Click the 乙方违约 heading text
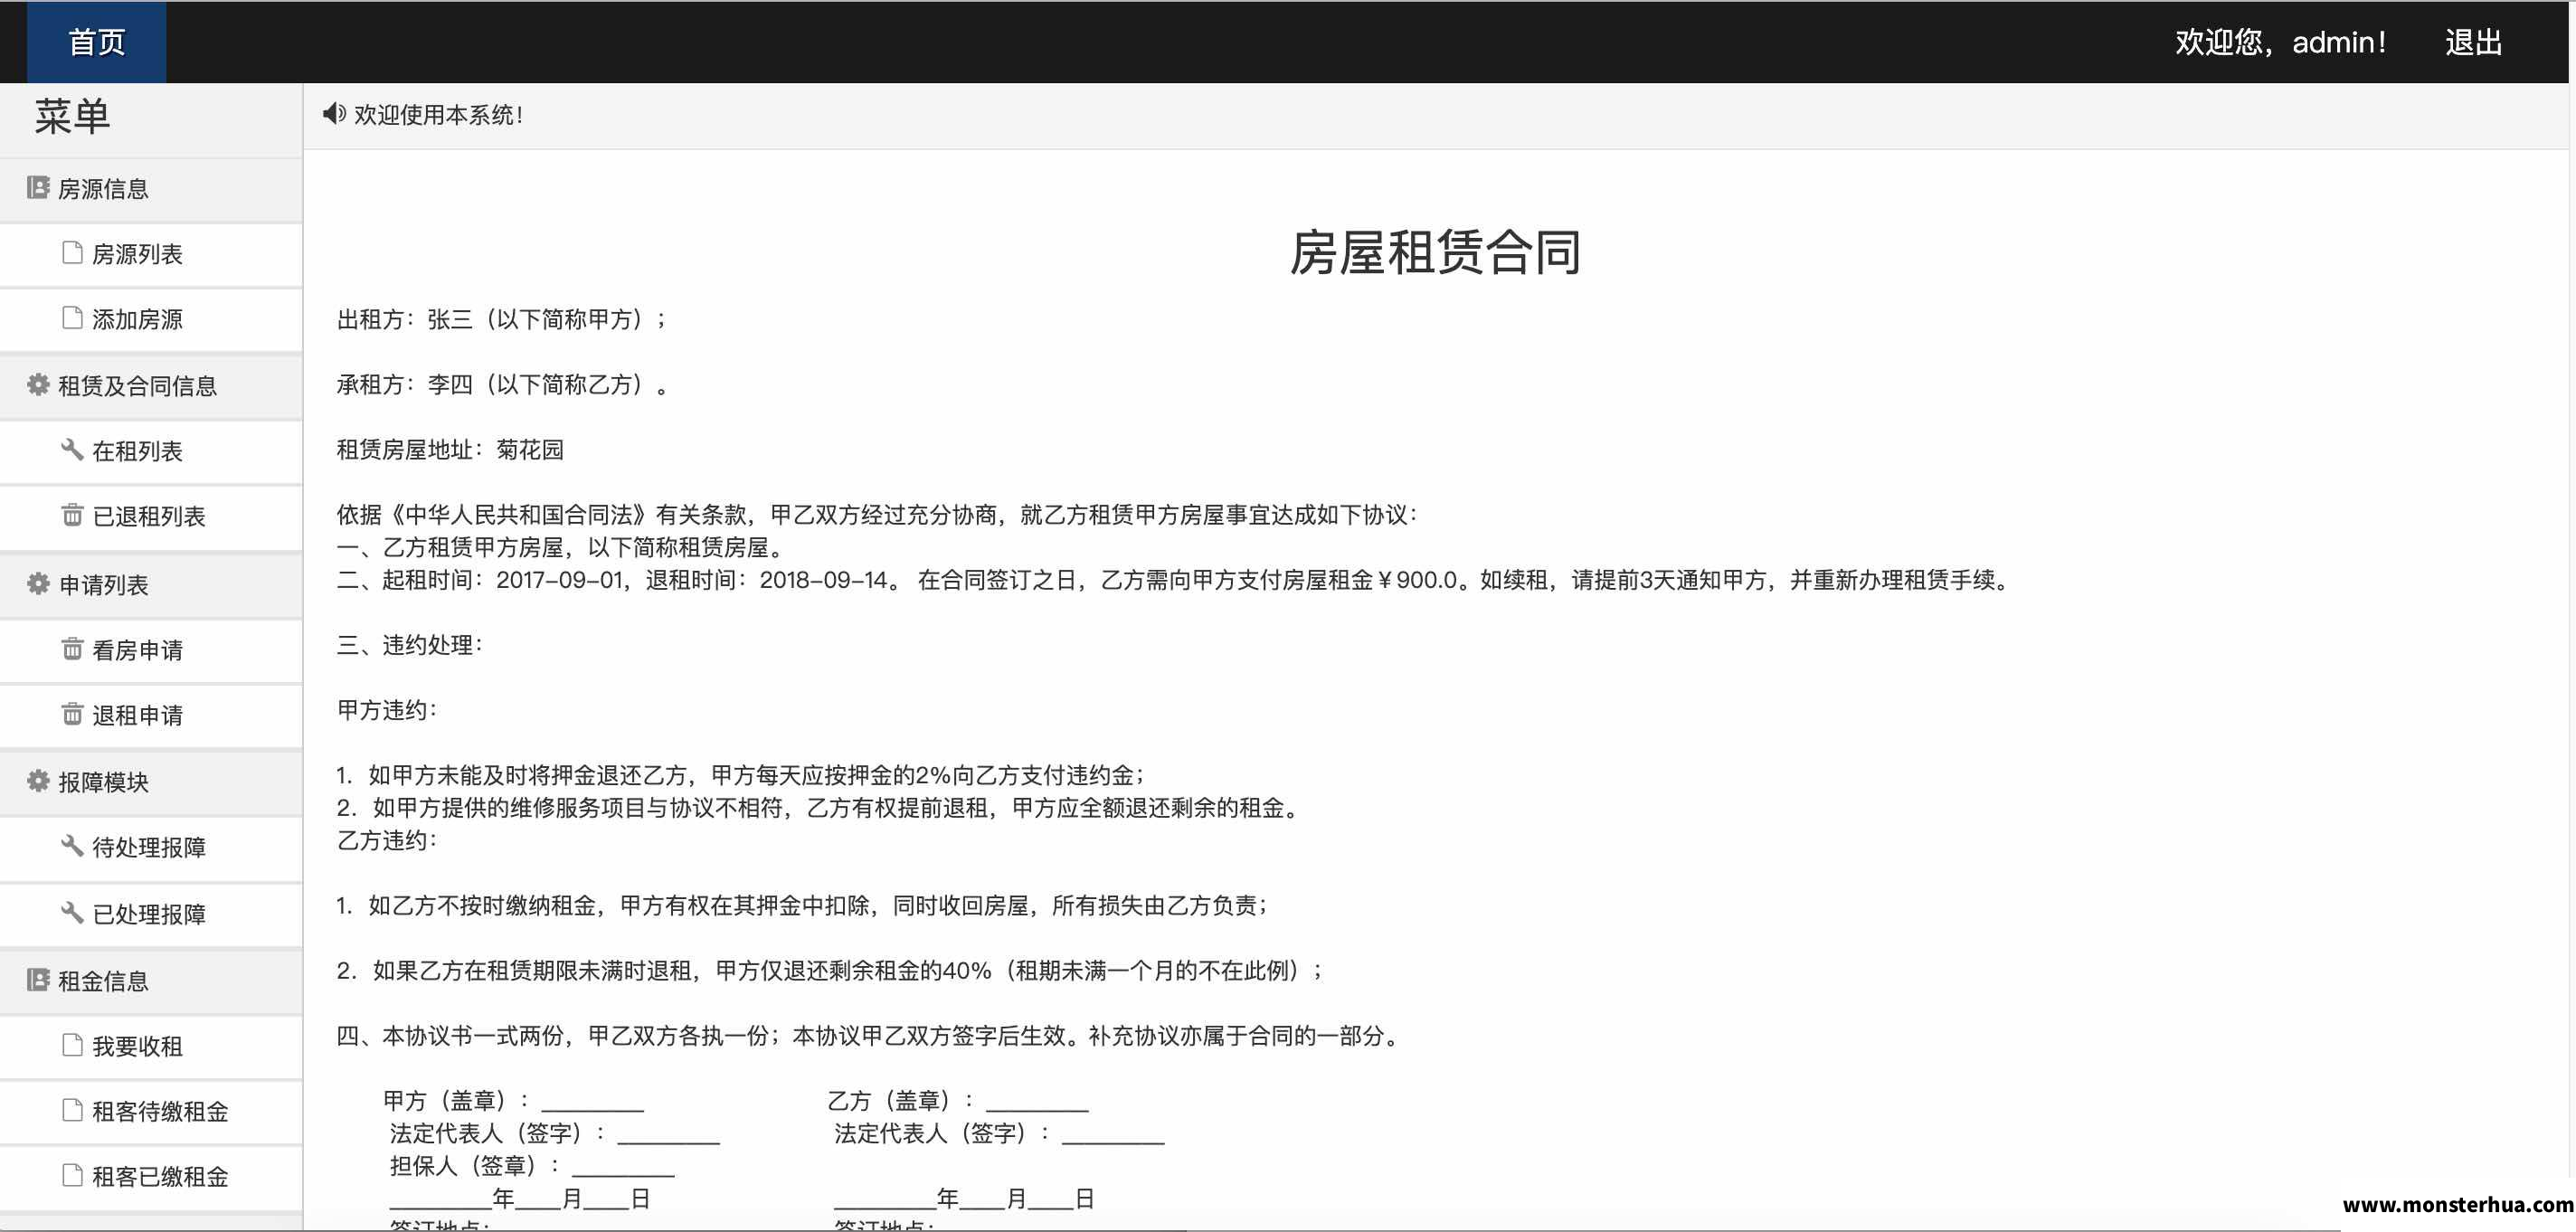This screenshot has height=1232, width=2576. 386,840
